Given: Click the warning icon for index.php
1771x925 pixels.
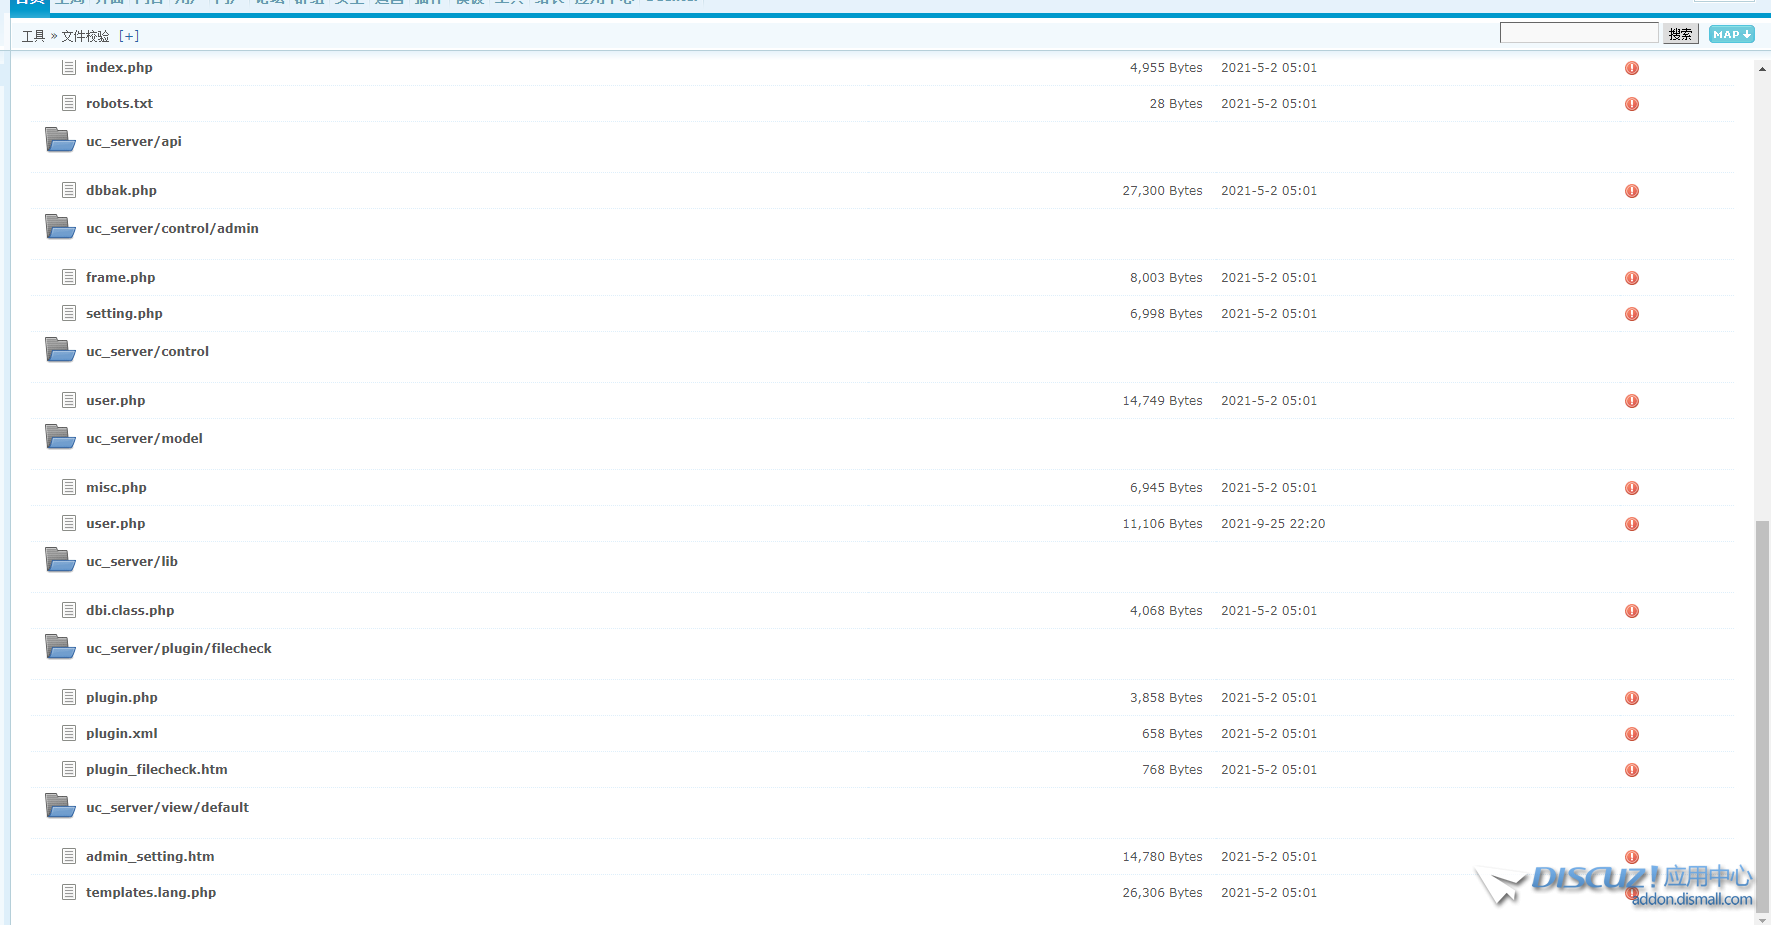Looking at the screenshot, I should [x=1631, y=68].
